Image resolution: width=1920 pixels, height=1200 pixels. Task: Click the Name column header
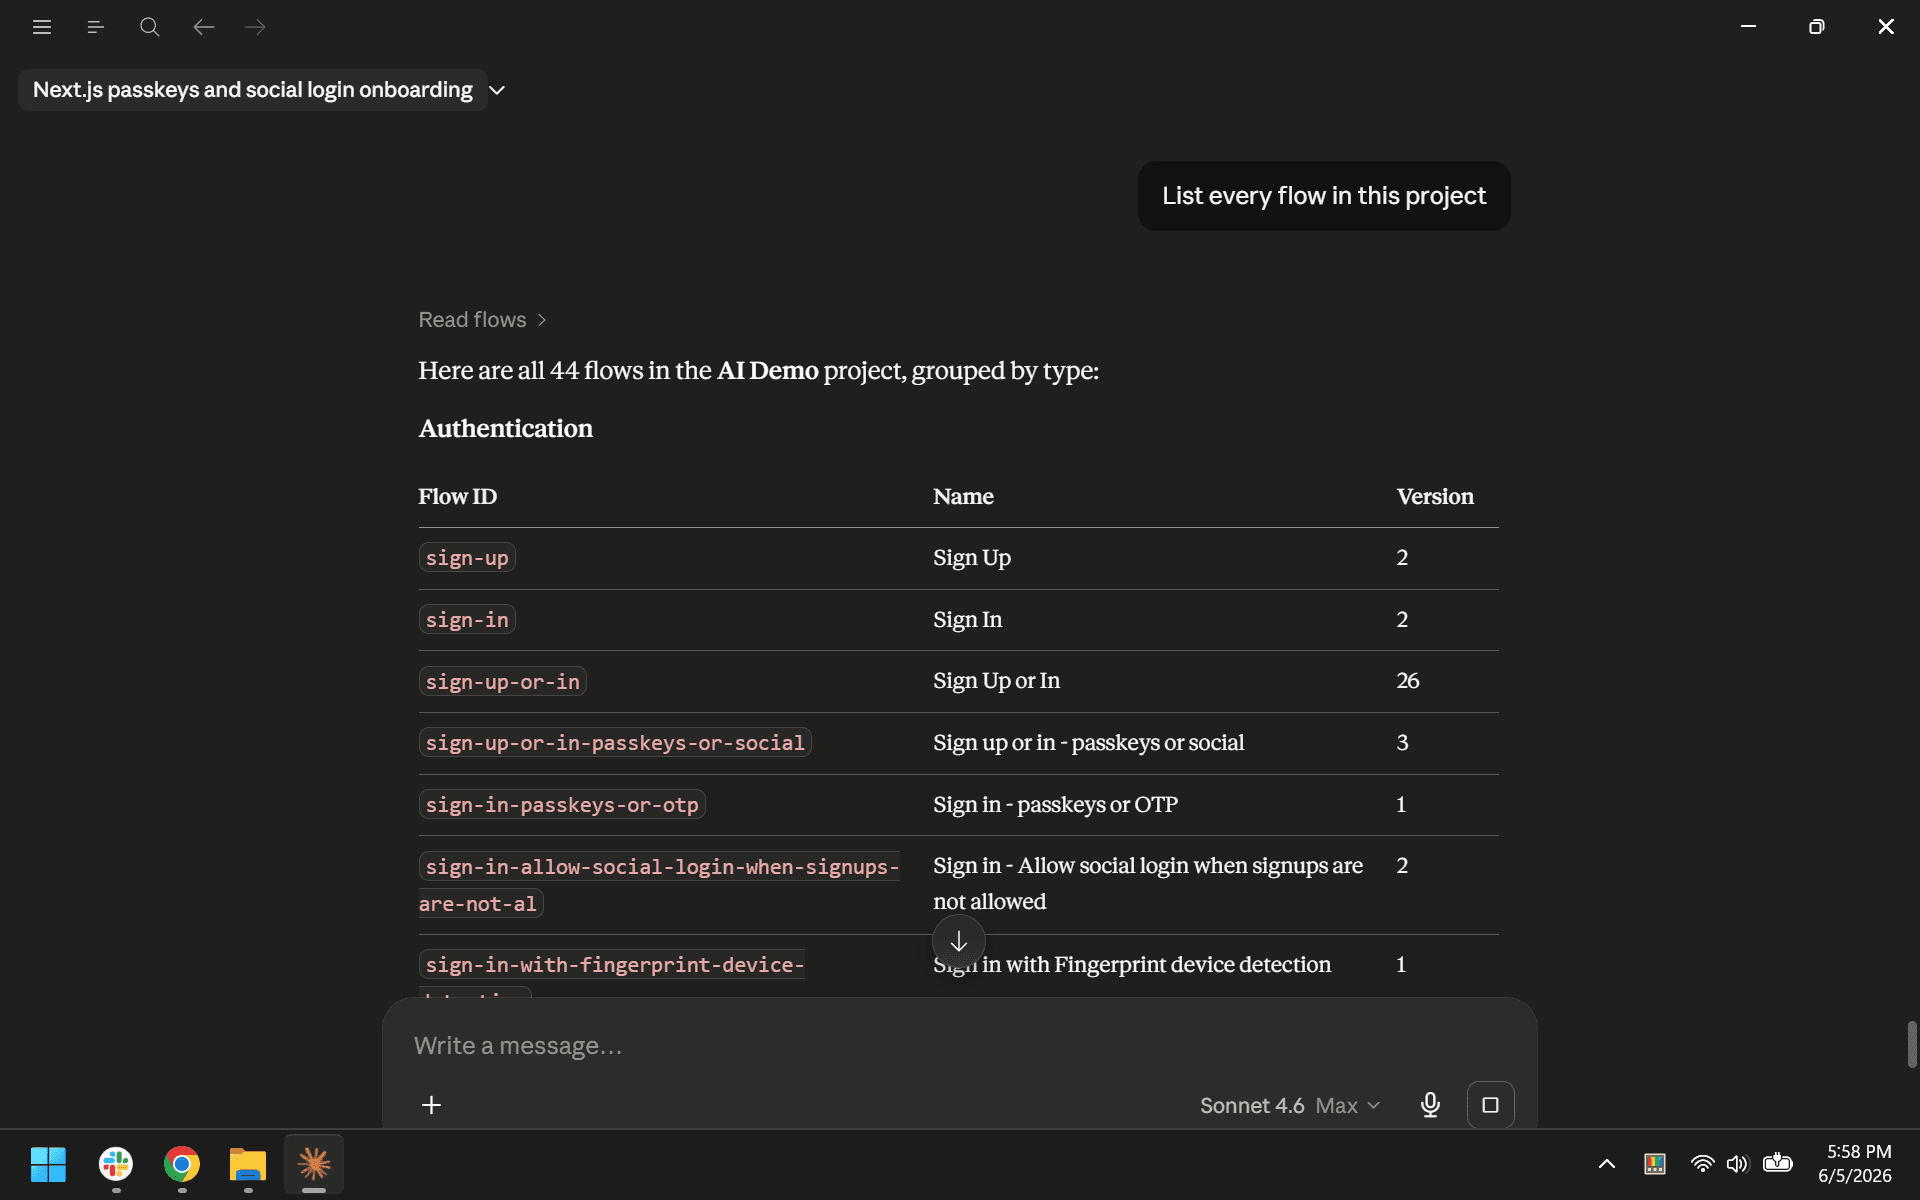click(963, 497)
